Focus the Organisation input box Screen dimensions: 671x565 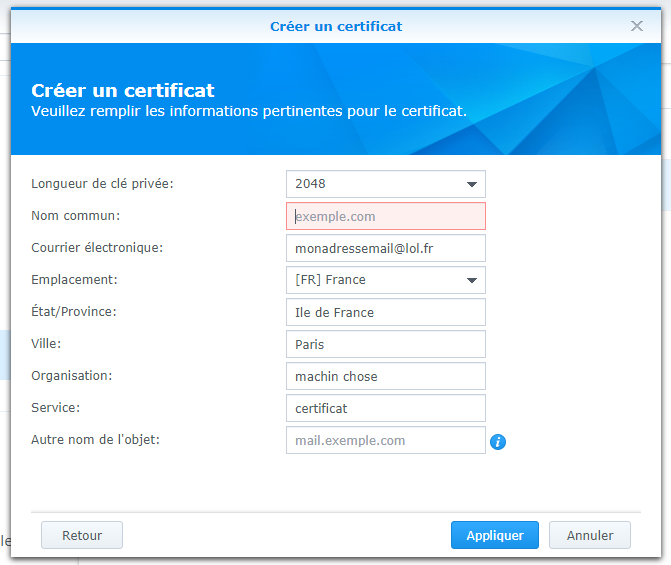[x=385, y=376]
